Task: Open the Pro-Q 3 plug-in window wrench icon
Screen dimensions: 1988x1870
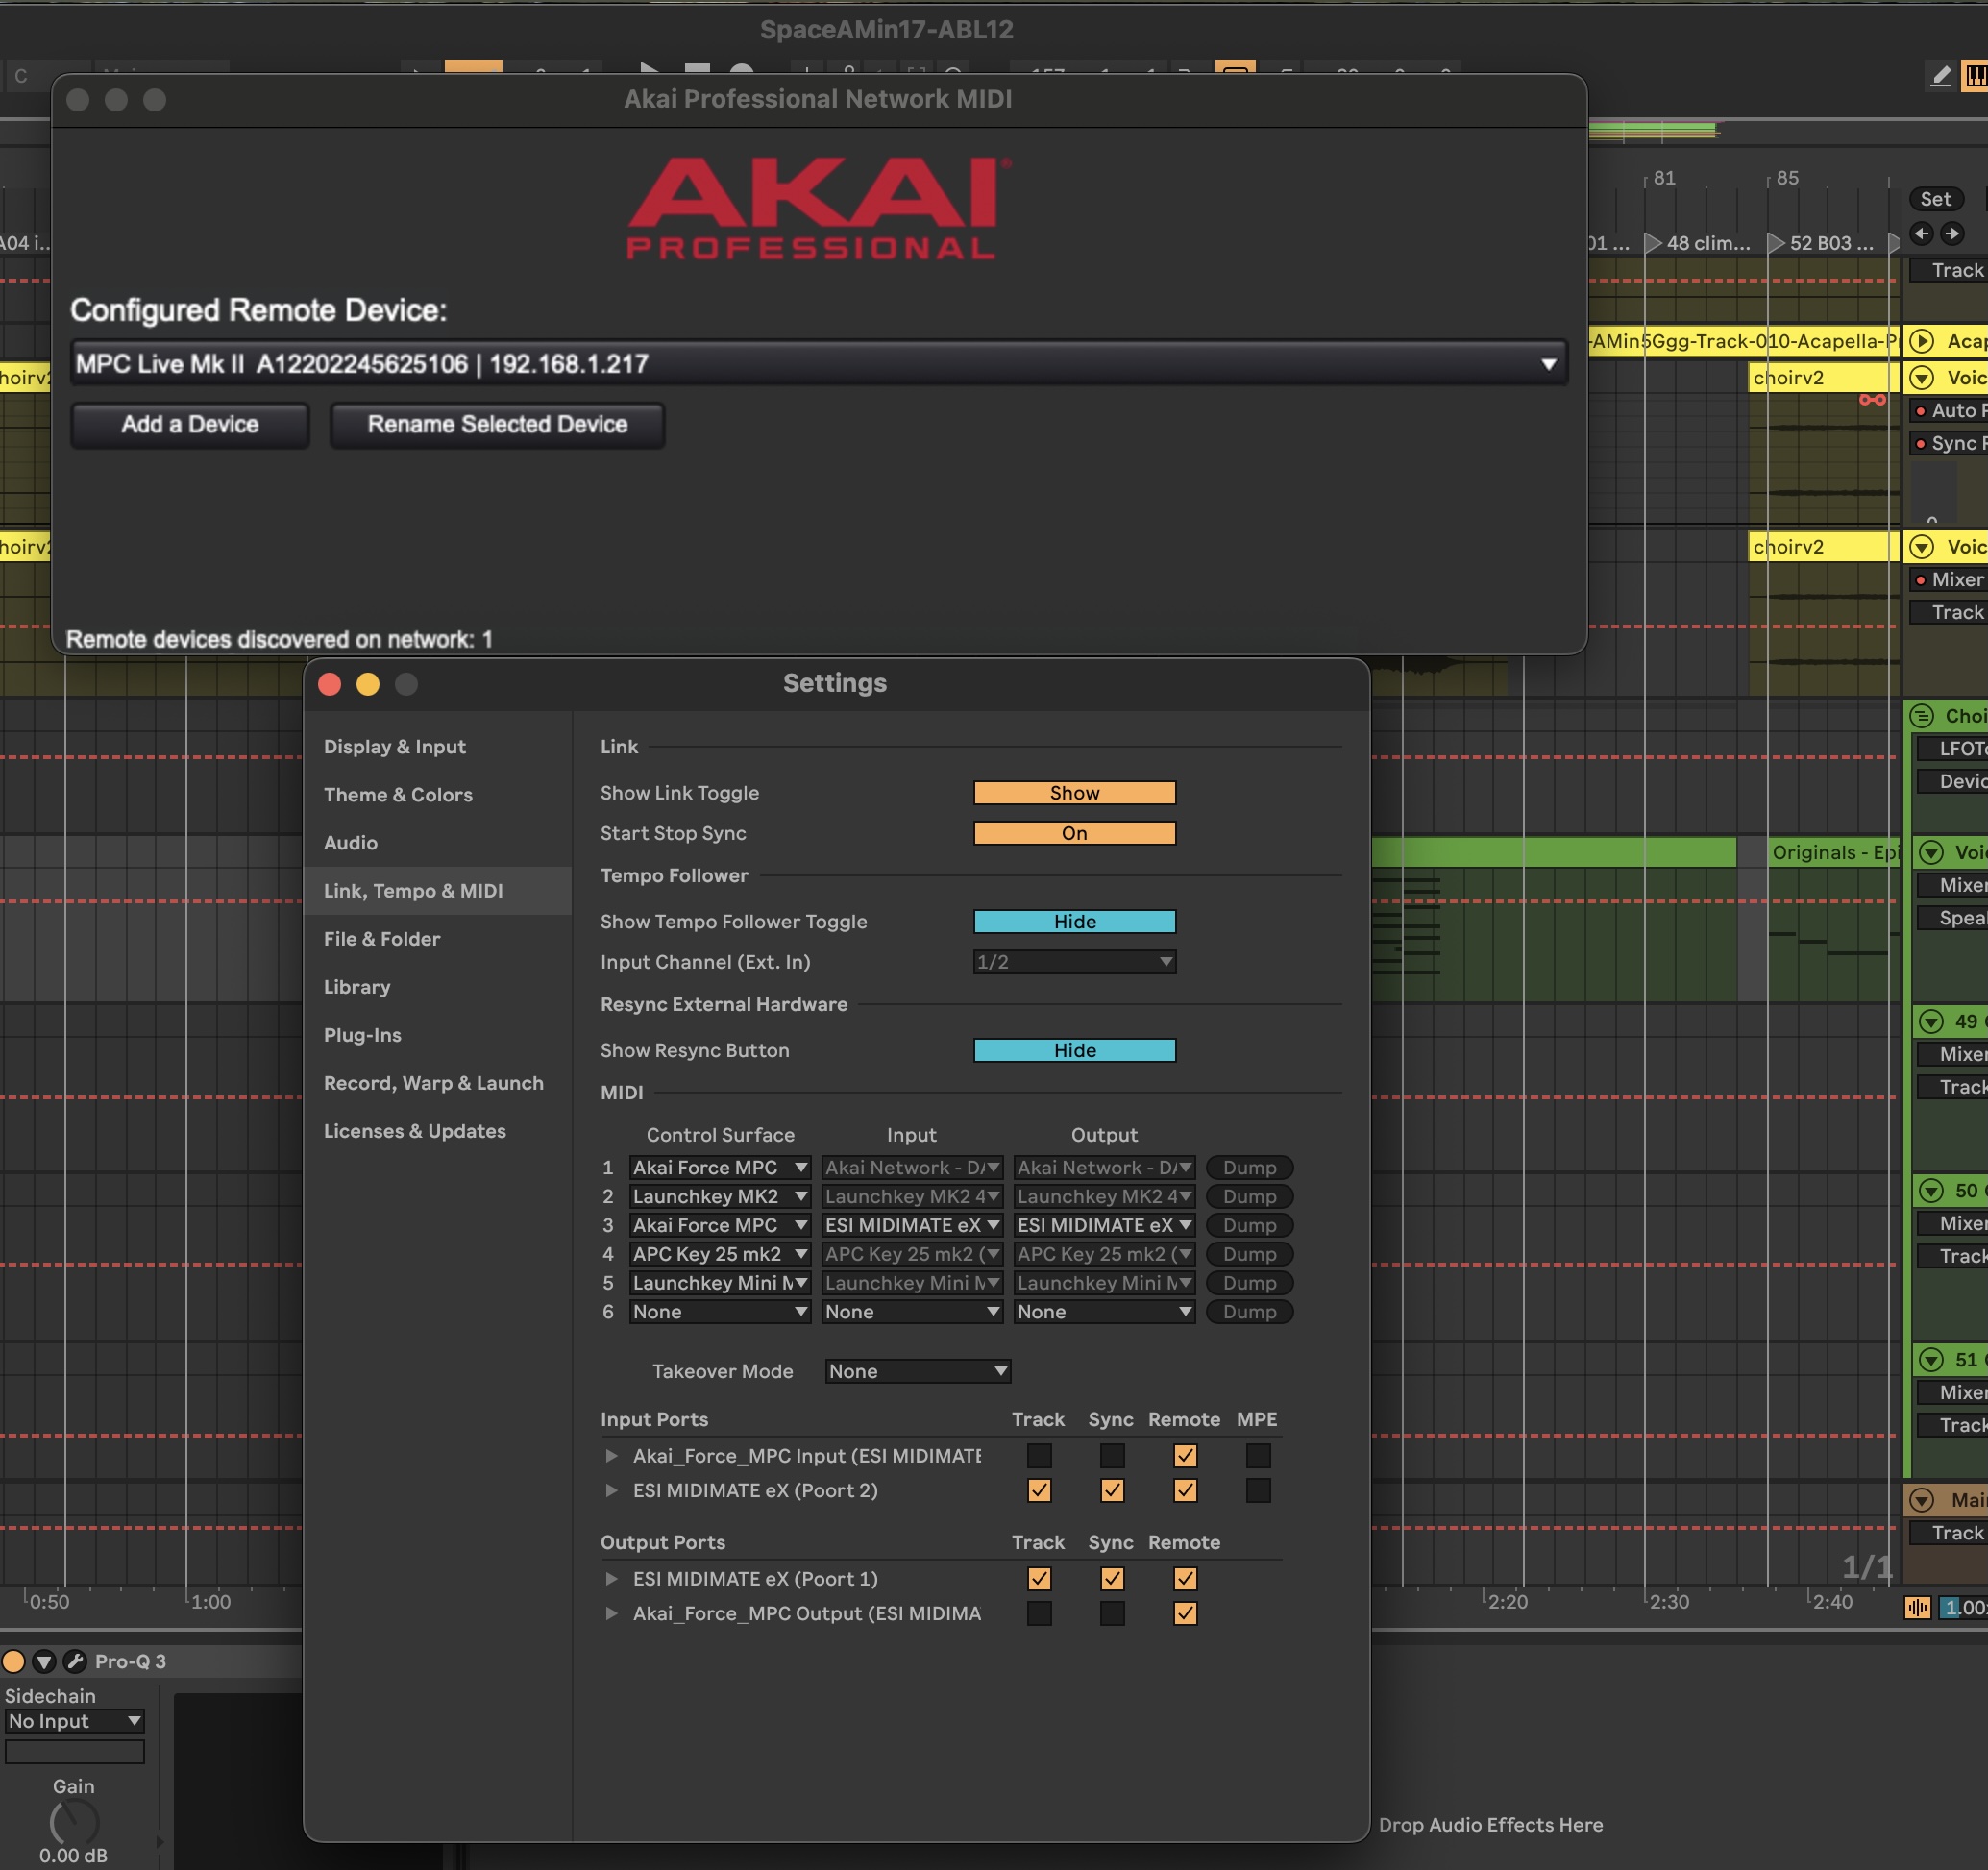Action: [x=74, y=1661]
